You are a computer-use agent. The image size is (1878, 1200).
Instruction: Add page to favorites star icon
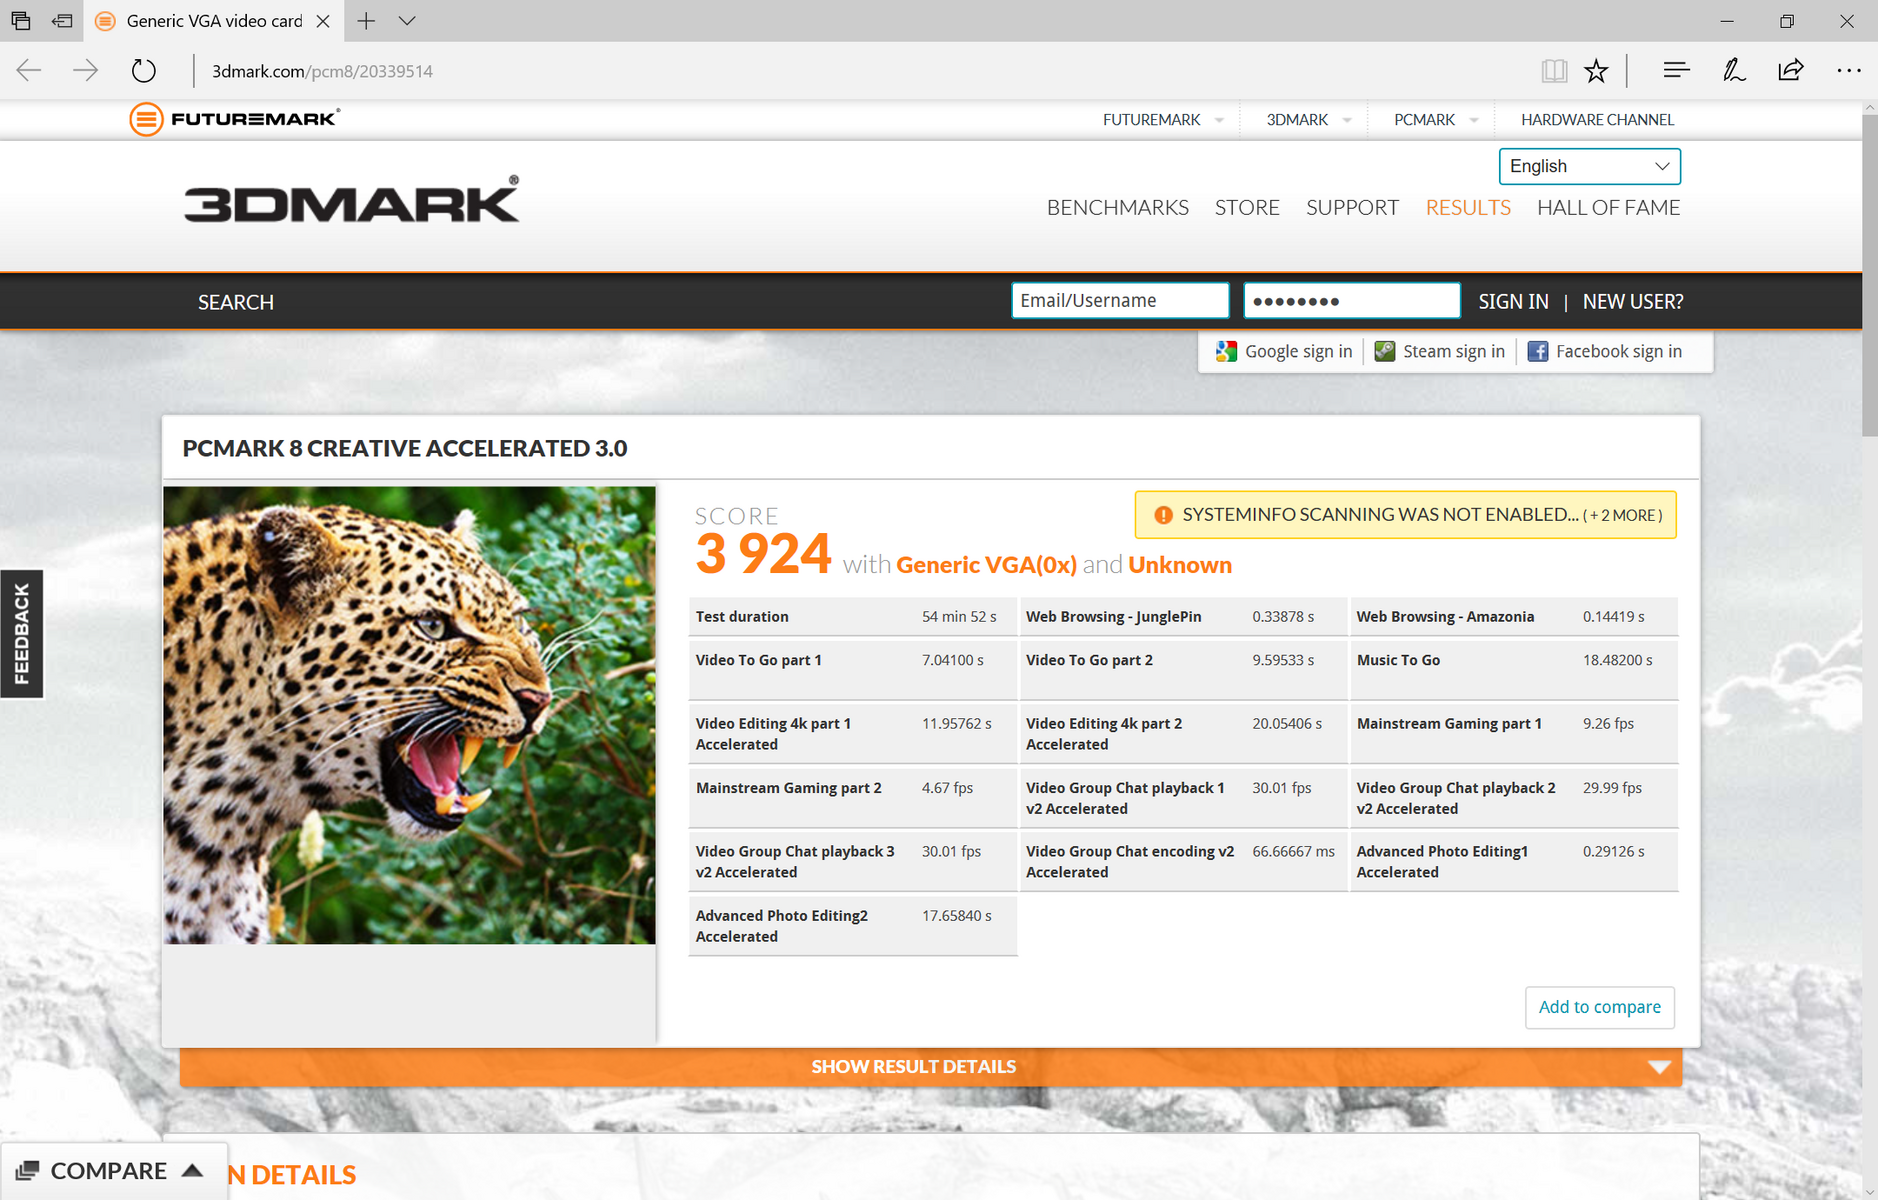[x=1596, y=70]
